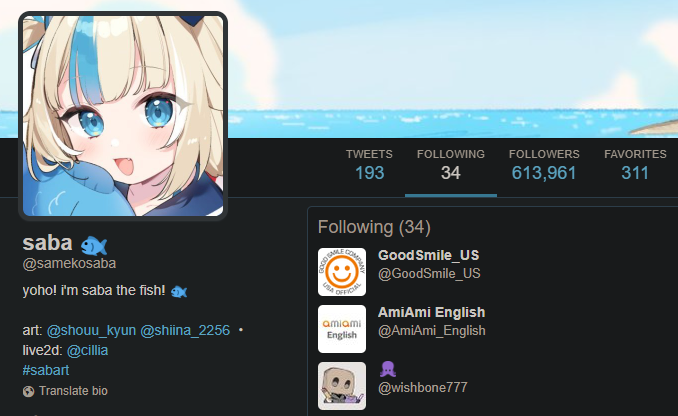The image size is (678, 416).
Task: Open the @cillia live2d link
Action: (87, 350)
